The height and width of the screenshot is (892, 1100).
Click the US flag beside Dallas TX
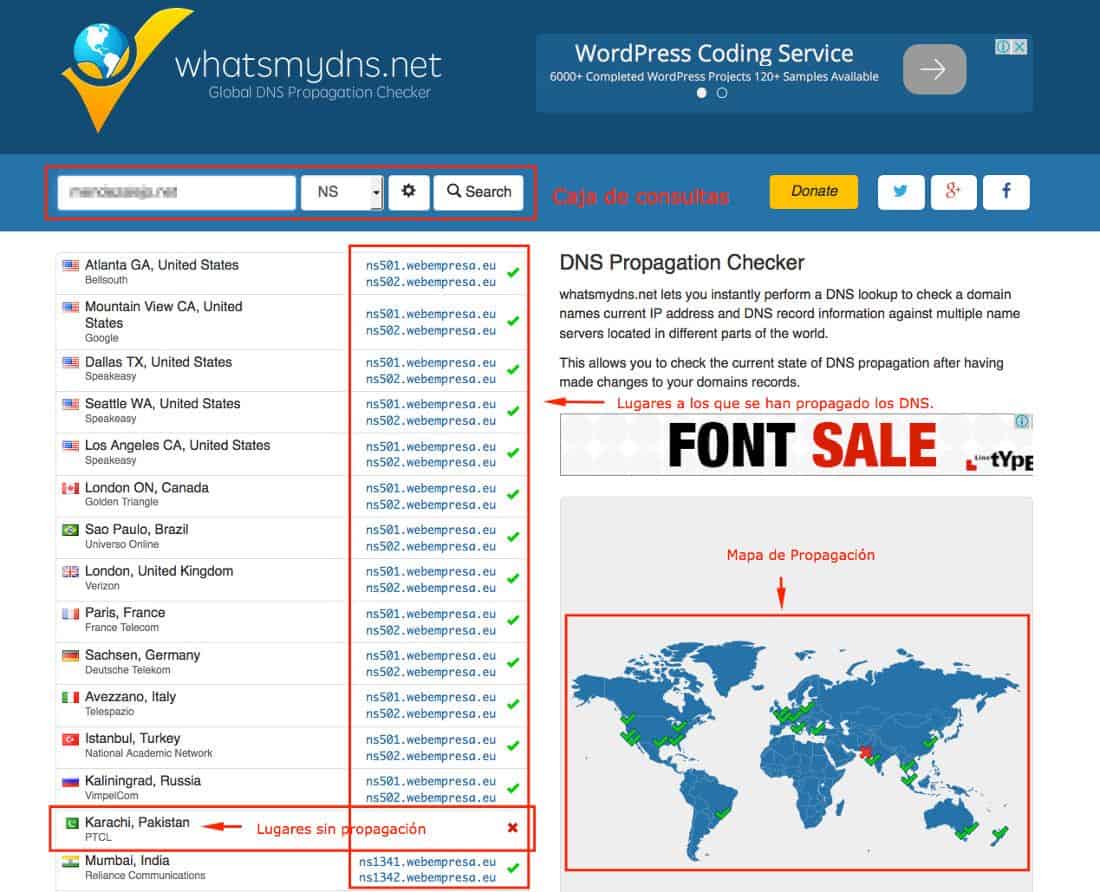pyautogui.click(x=70, y=363)
